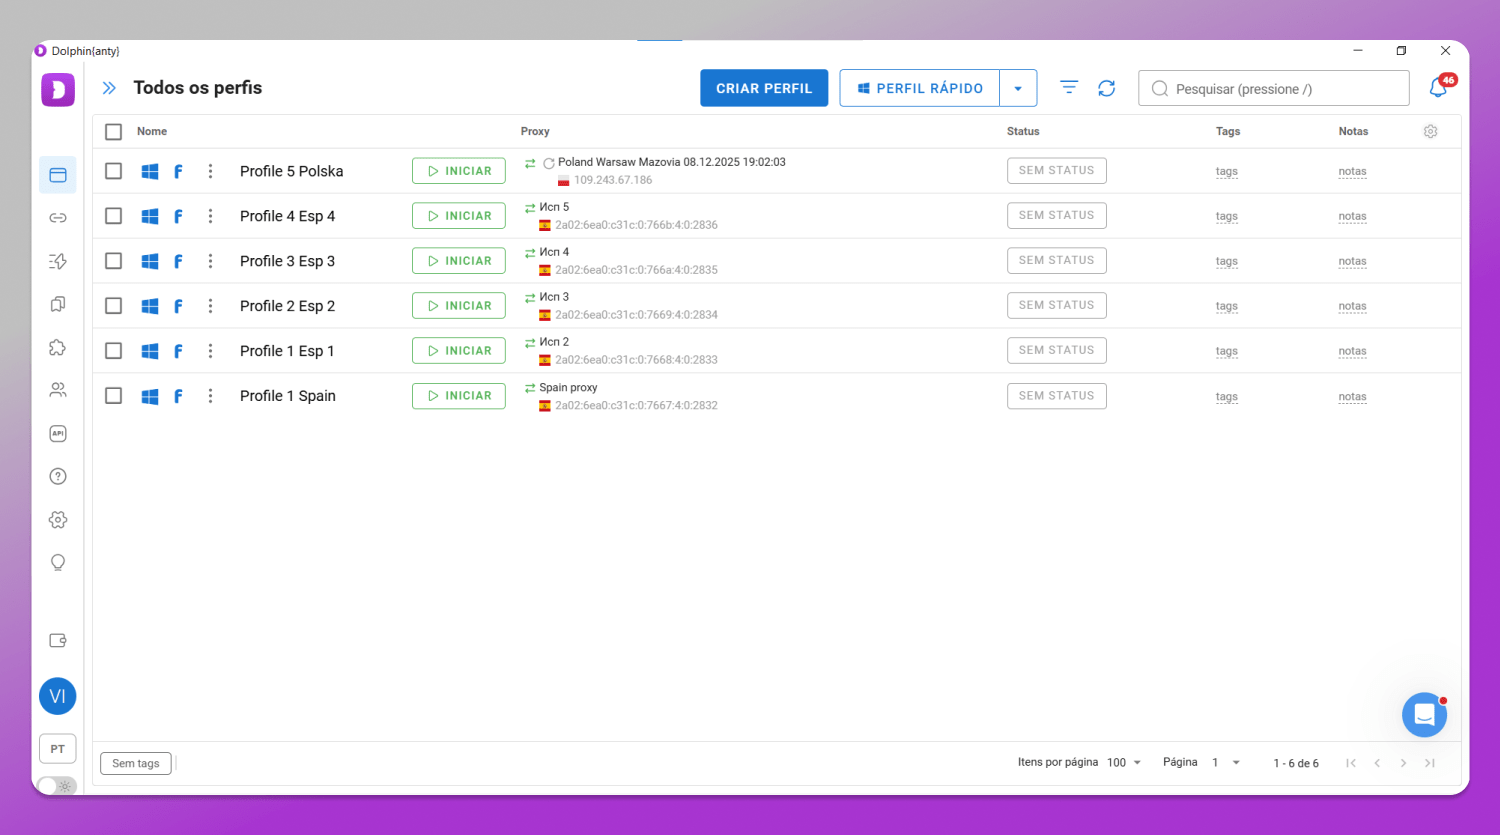This screenshot has width=1500, height=835.
Task: Click the Perfil Rápido button
Action: pos(920,88)
